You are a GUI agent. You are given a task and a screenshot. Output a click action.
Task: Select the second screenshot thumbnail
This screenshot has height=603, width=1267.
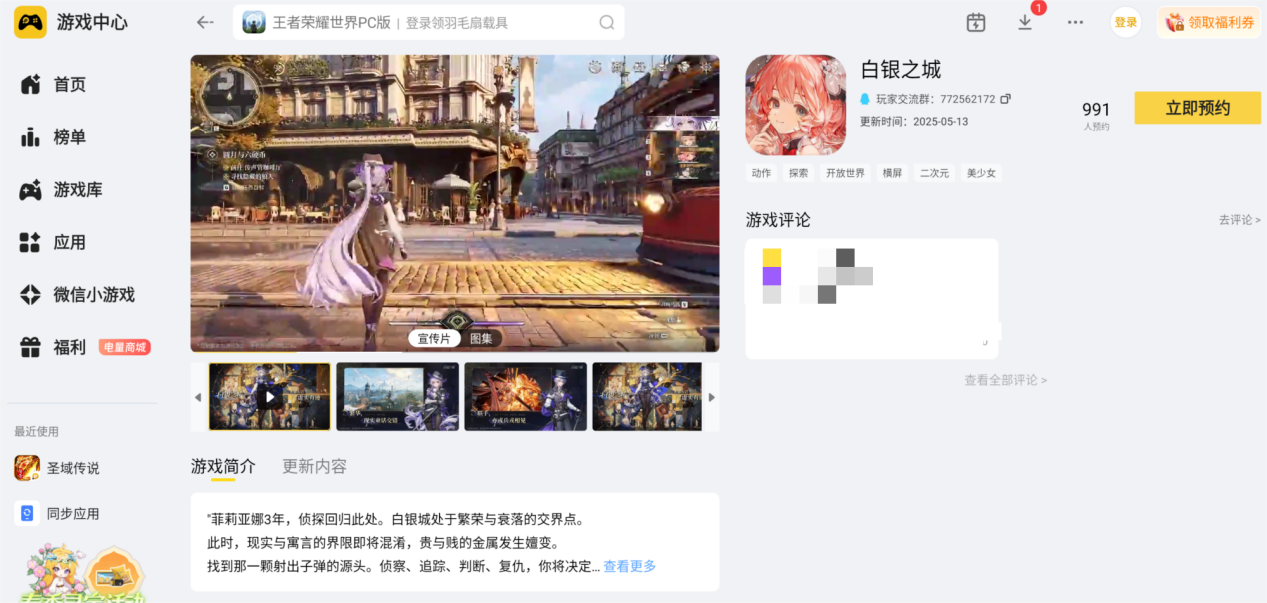398,397
